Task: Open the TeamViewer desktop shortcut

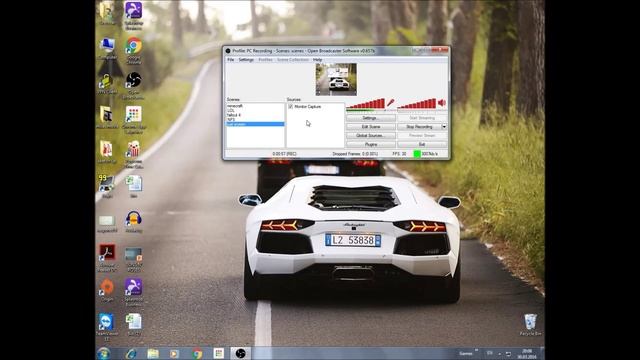Action: pos(107,327)
